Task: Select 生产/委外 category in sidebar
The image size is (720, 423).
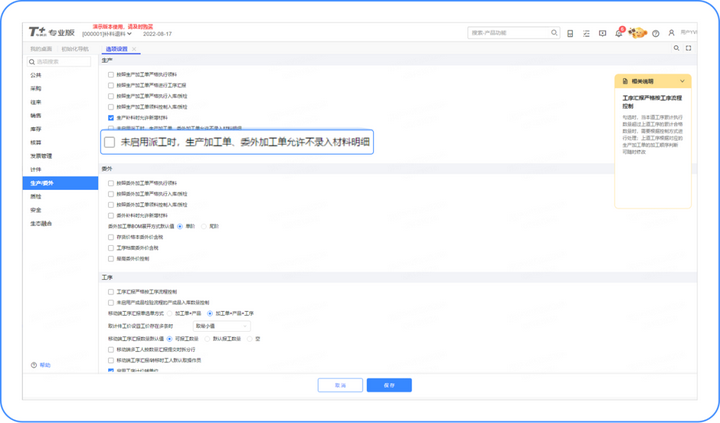Action: (60, 183)
